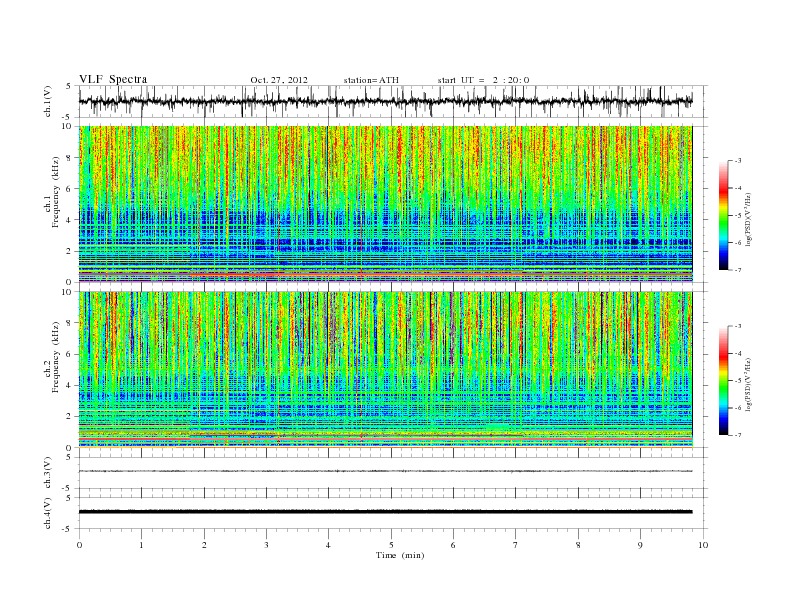Click the thick ch.4 voltage trace
The height and width of the screenshot is (612, 792).
coord(385,512)
